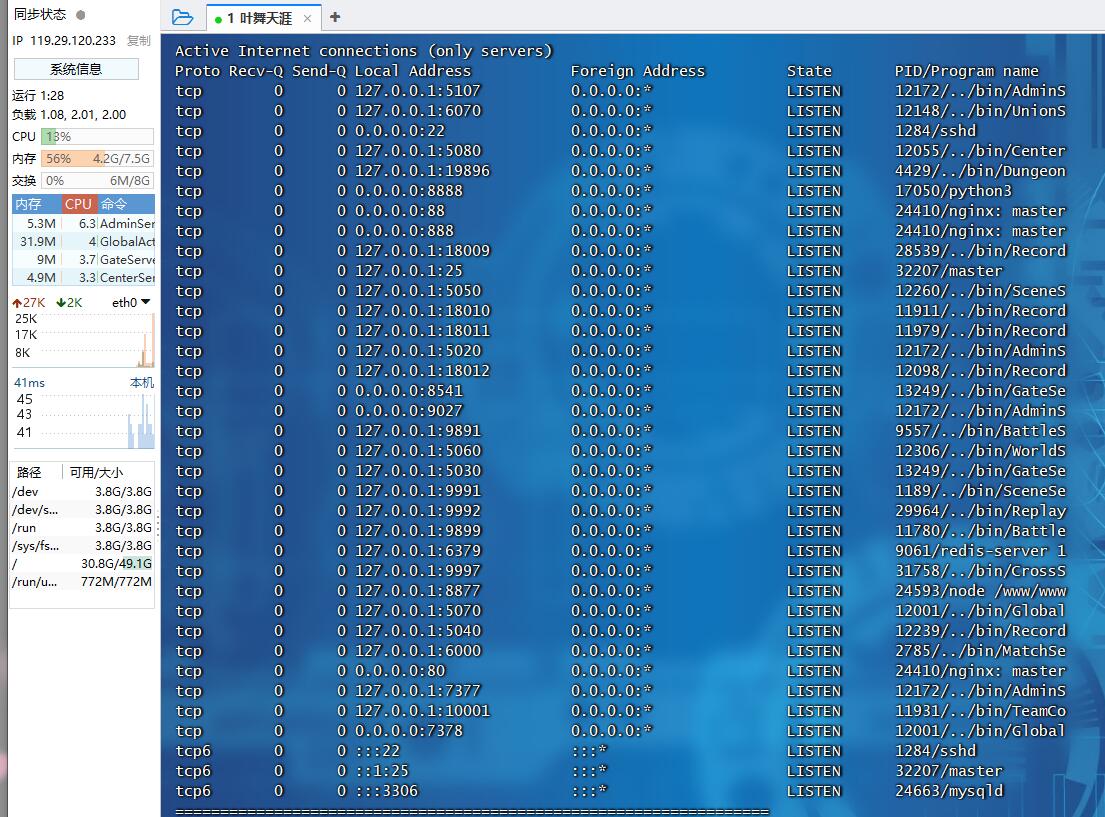The height and width of the screenshot is (817, 1105).
Task: Sort processes by CPU column
Action: pos(79,204)
